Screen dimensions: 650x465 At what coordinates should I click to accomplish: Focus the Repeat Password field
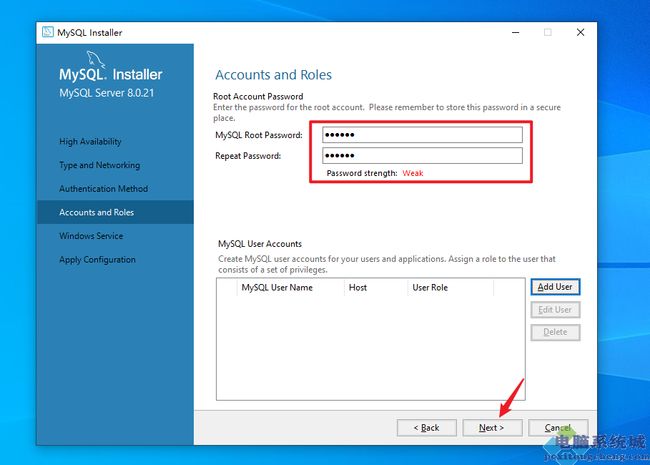click(422, 155)
